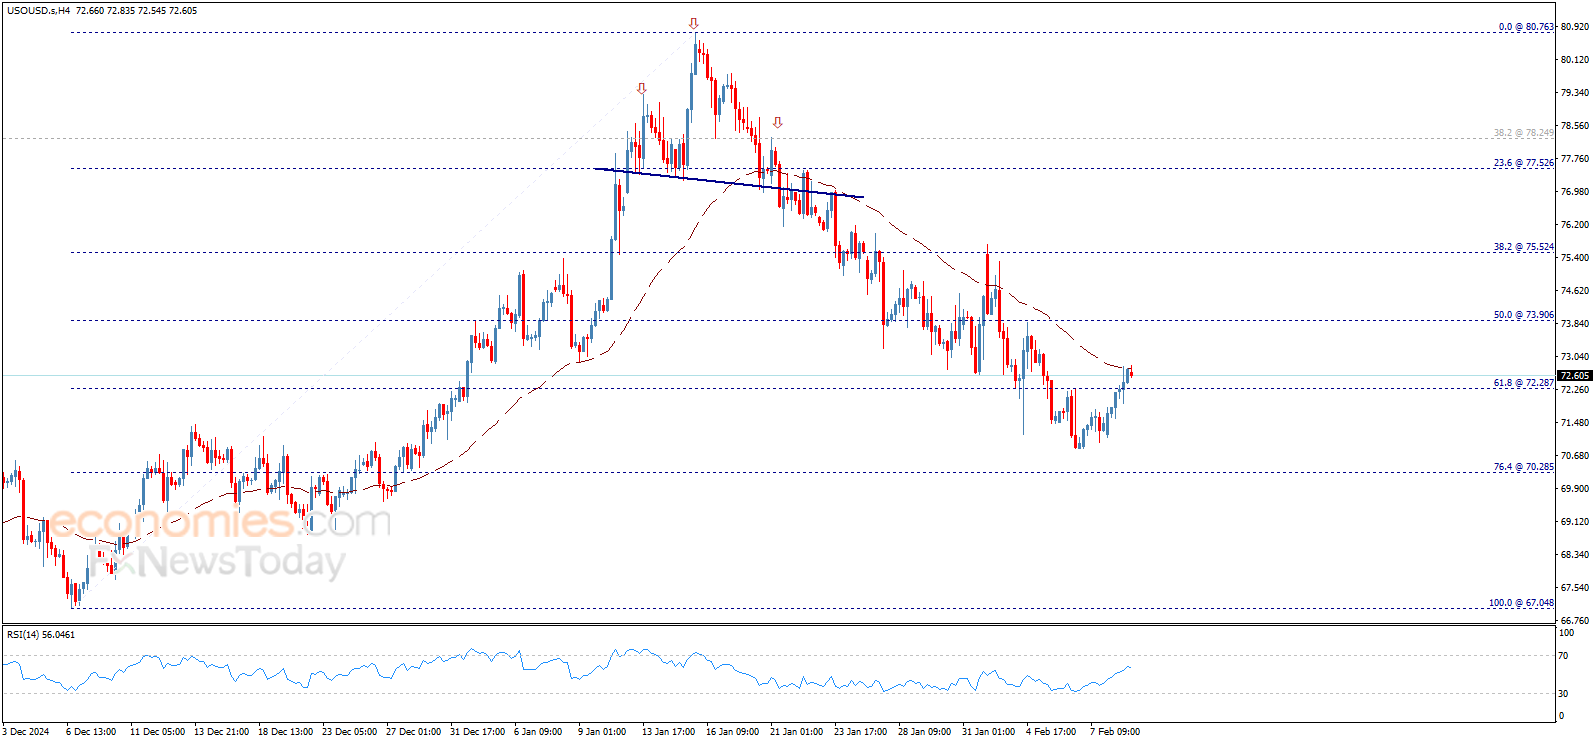1596x743 pixels.
Task: Select the 61.8 @ 72.287 Fibonacci label
Action: pyautogui.click(x=1524, y=383)
